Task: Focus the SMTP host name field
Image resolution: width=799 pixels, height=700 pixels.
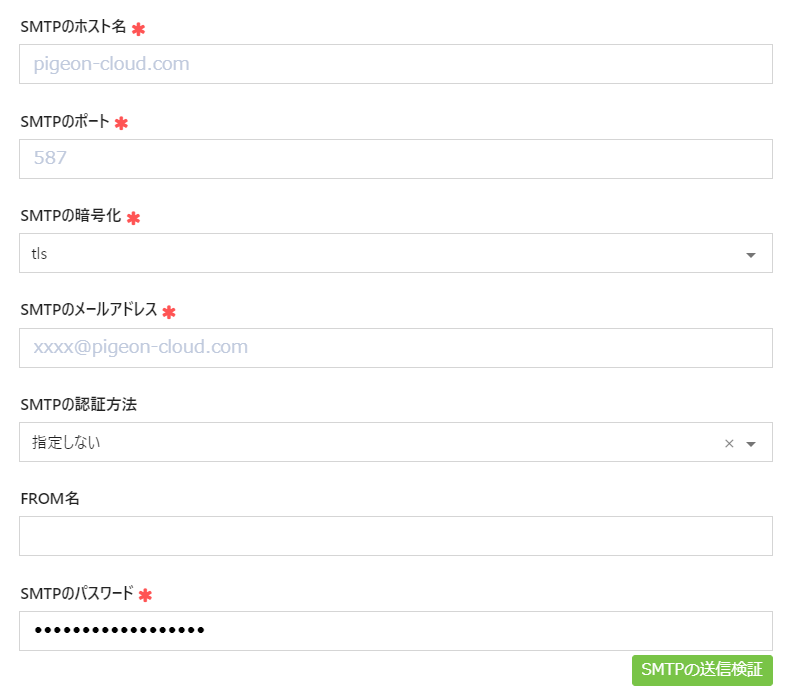Action: click(396, 64)
